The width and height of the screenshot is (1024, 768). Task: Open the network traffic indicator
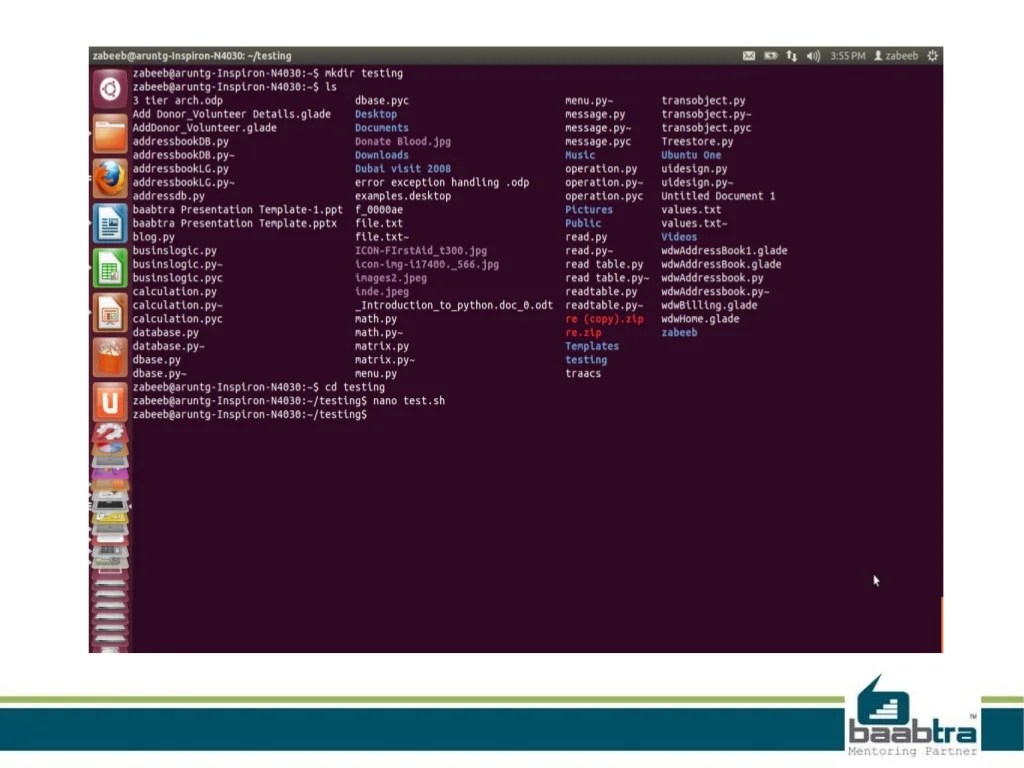pyautogui.click(x=790, y=56)
